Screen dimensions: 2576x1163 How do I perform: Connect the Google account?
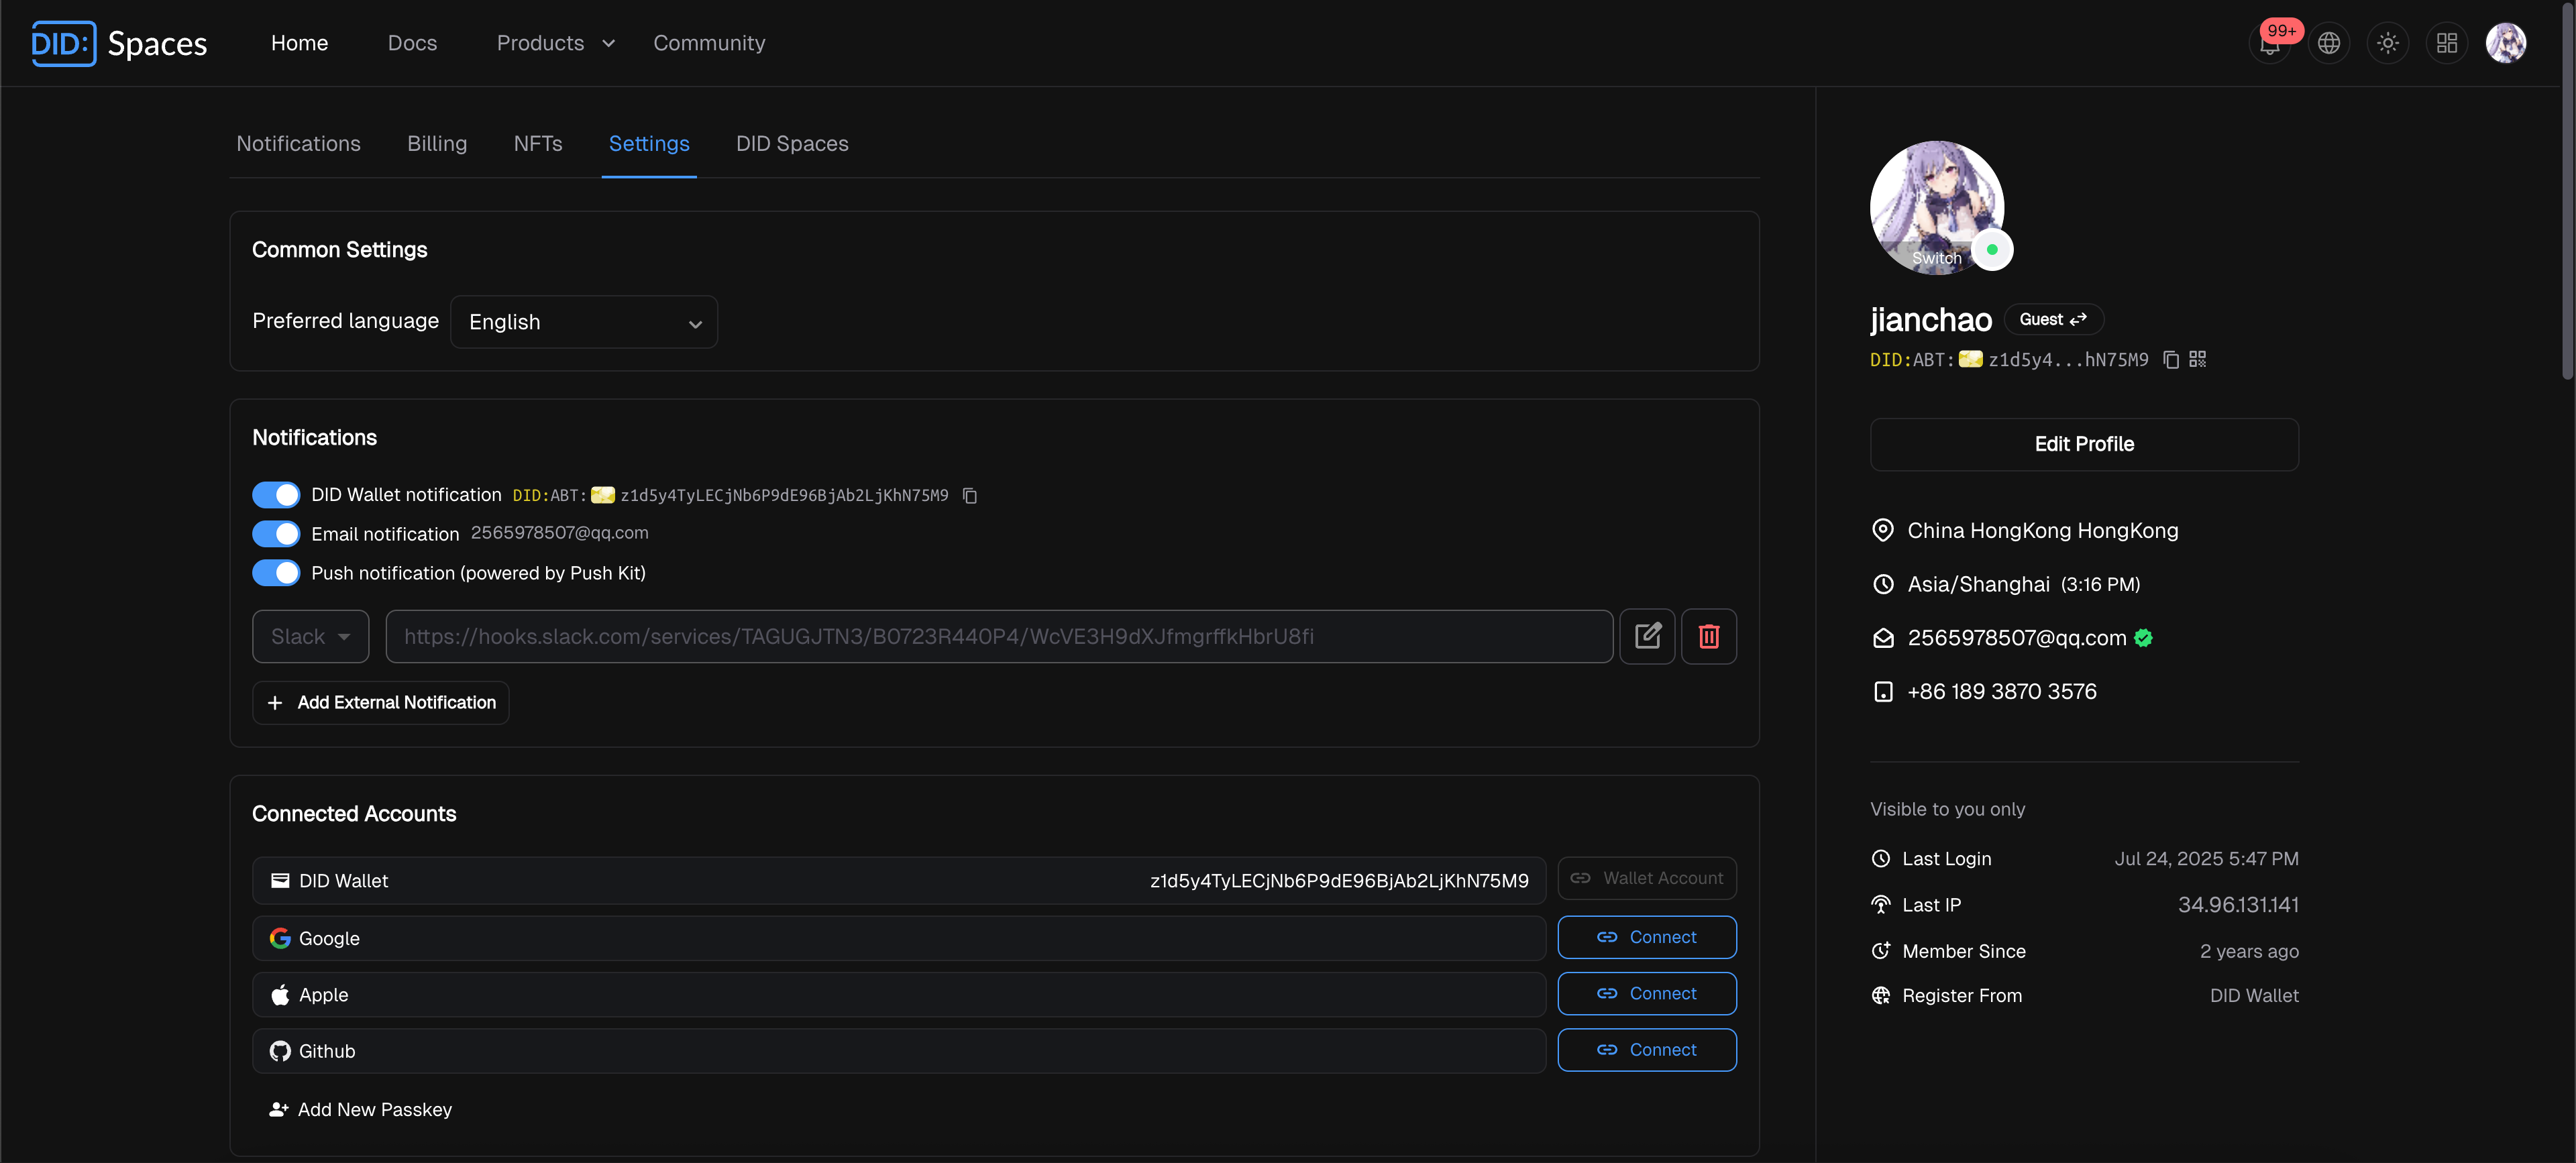click(x=1646, y=937)
